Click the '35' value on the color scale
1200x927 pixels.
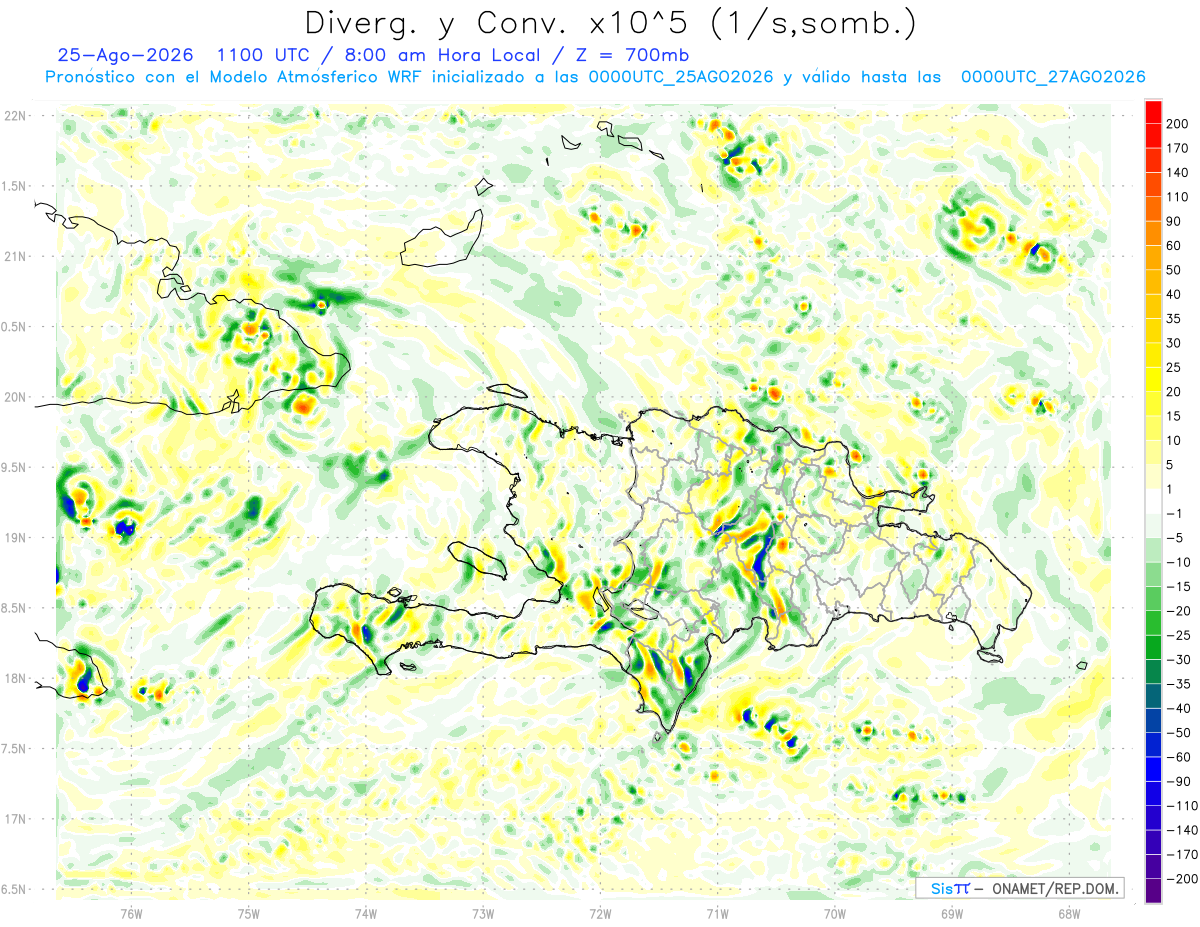tap(1174, 318)
